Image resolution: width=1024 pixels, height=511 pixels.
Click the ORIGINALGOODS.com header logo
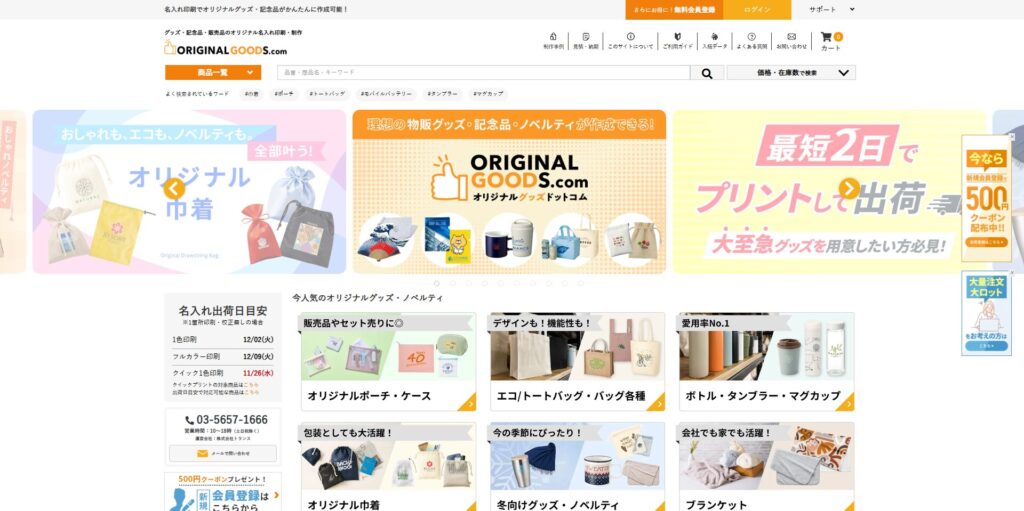225,48
